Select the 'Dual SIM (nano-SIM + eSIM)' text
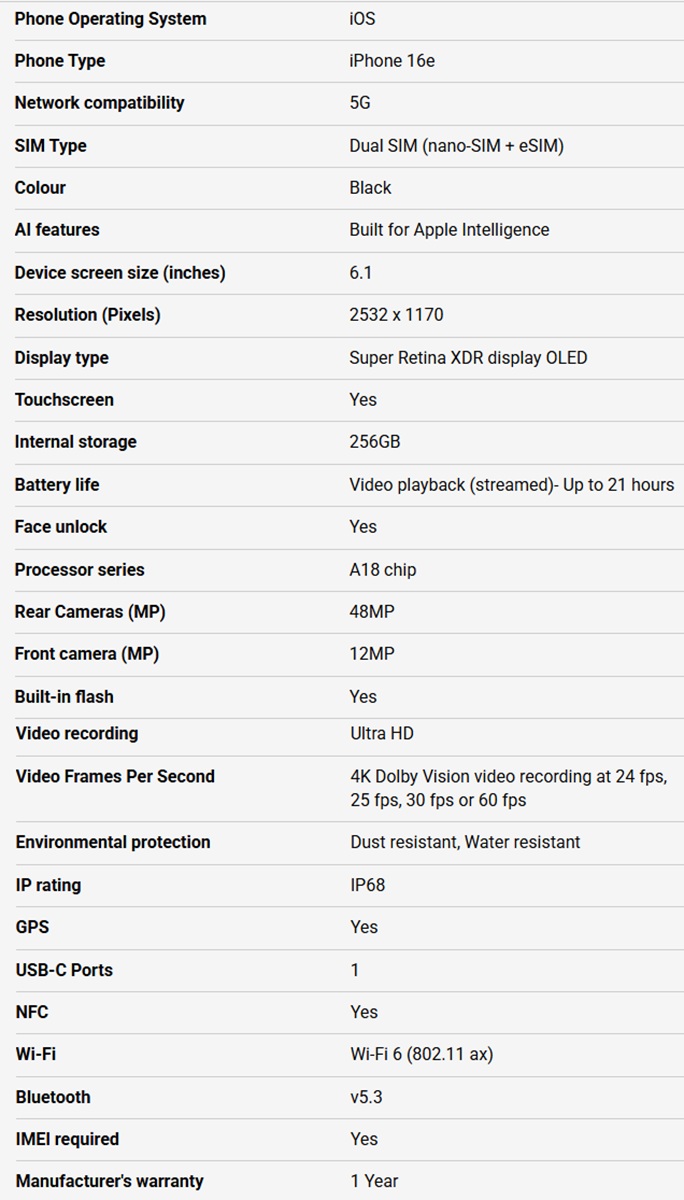Viewport: 684px width, 1200px height. tap(456, 146)
